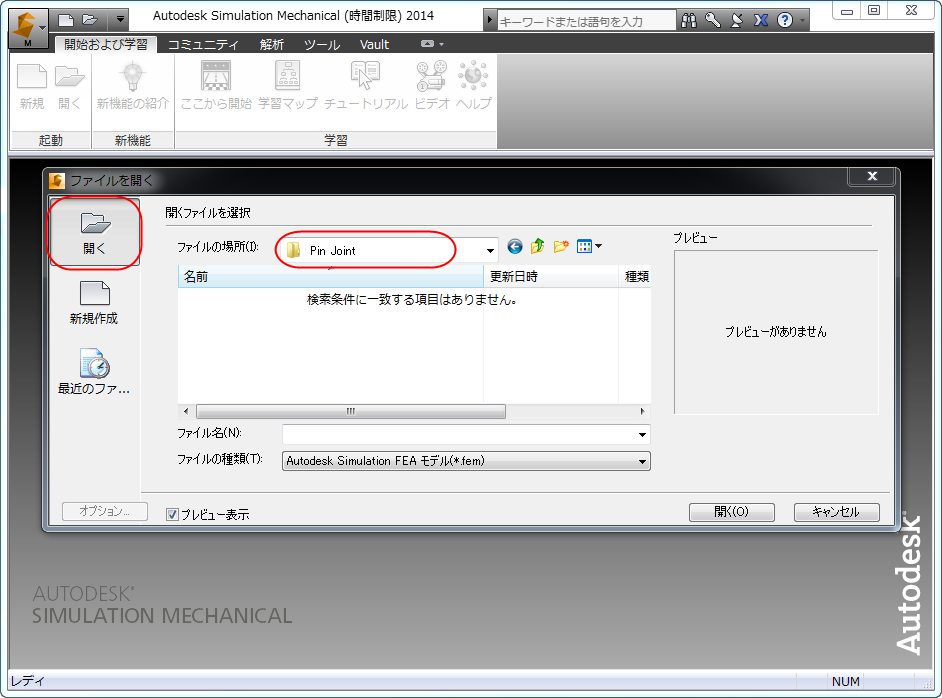Click the オプション button

click(x=105, y=511)
